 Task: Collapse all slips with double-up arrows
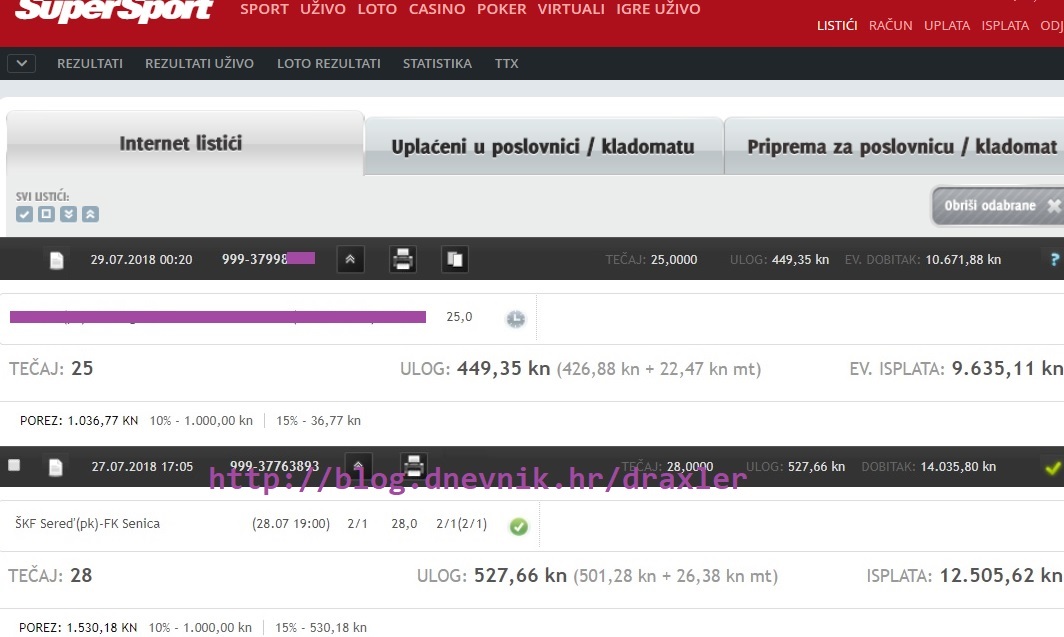pyautogui.click(x=90, y=214)
